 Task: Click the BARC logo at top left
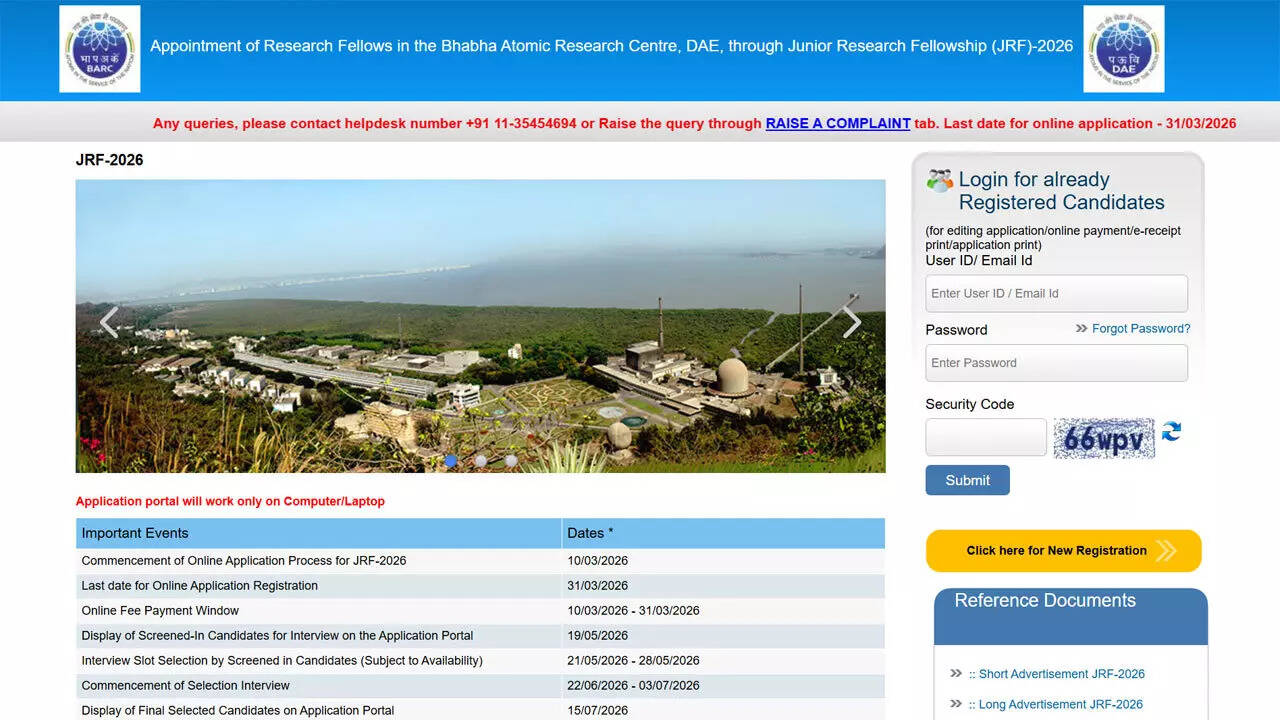(x=99, y=49)
